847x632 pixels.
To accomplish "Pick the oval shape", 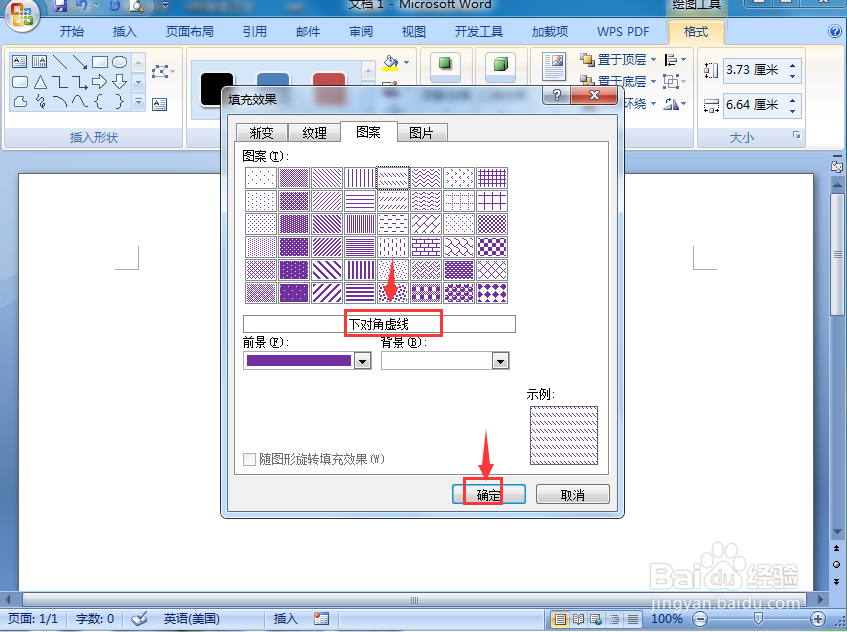I will tap(119, 62).
